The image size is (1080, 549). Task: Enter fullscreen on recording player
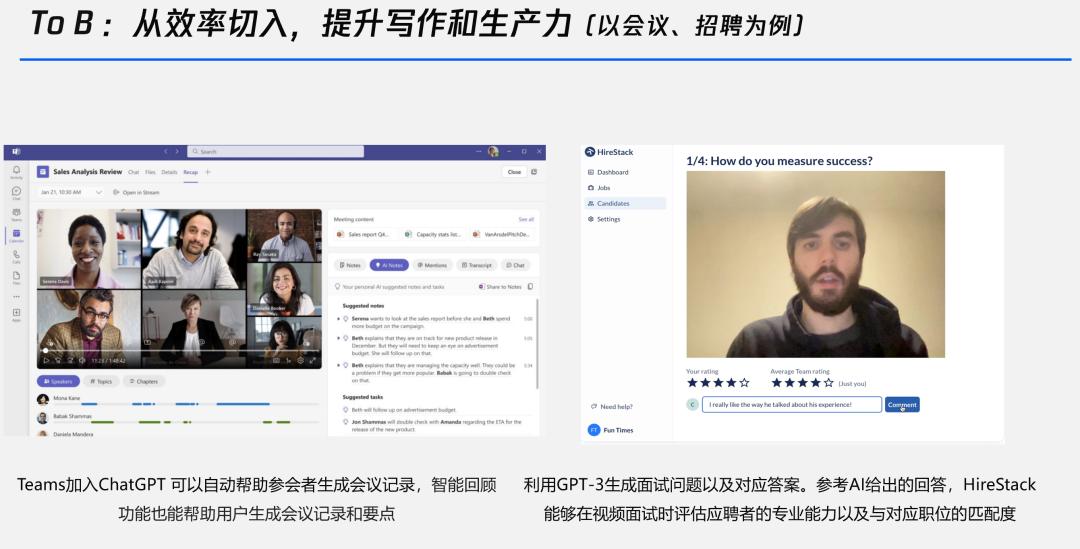click(x=313, y=360)
